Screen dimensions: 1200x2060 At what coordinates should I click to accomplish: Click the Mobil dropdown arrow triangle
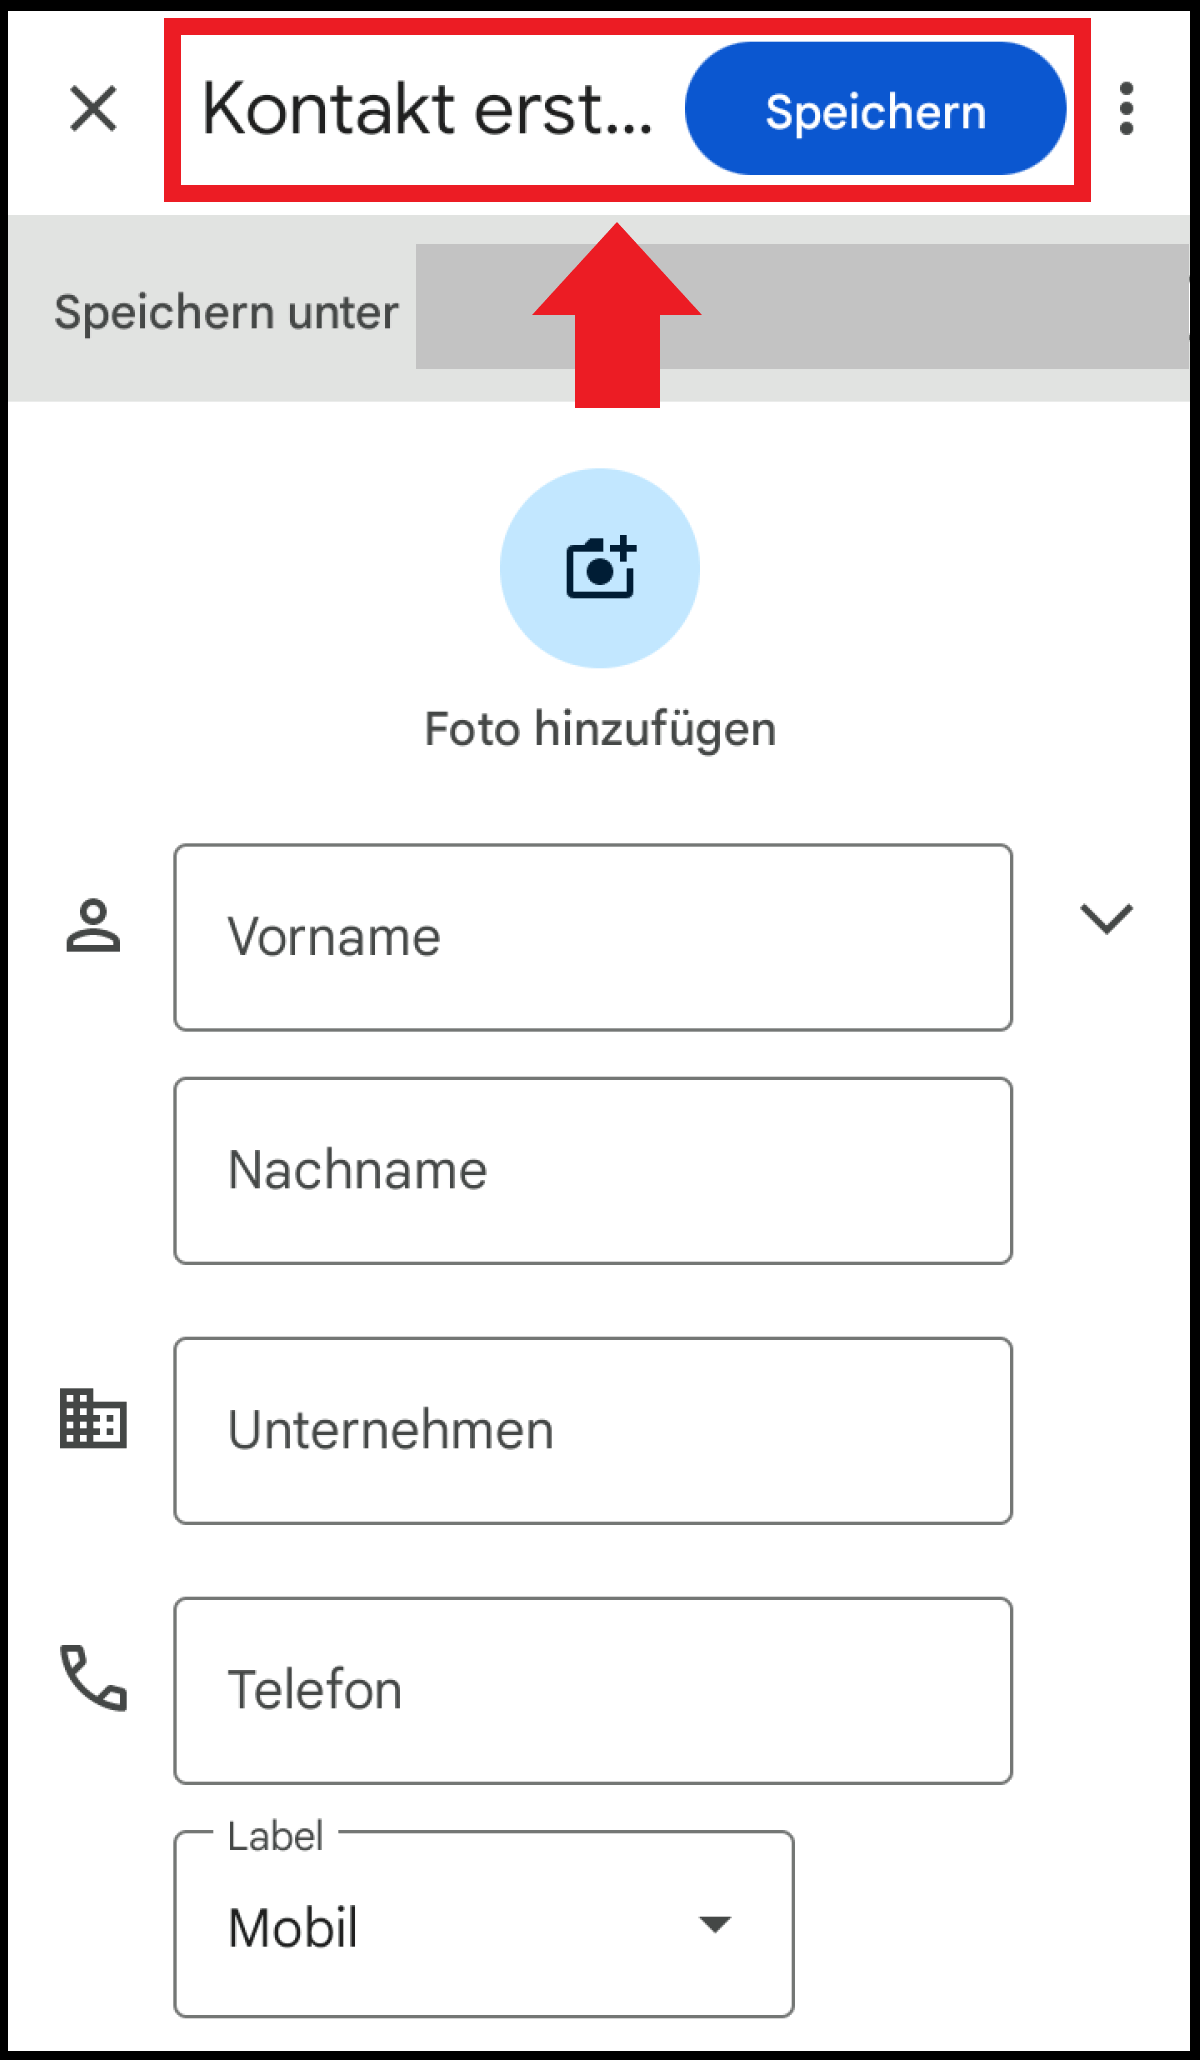715,1924
